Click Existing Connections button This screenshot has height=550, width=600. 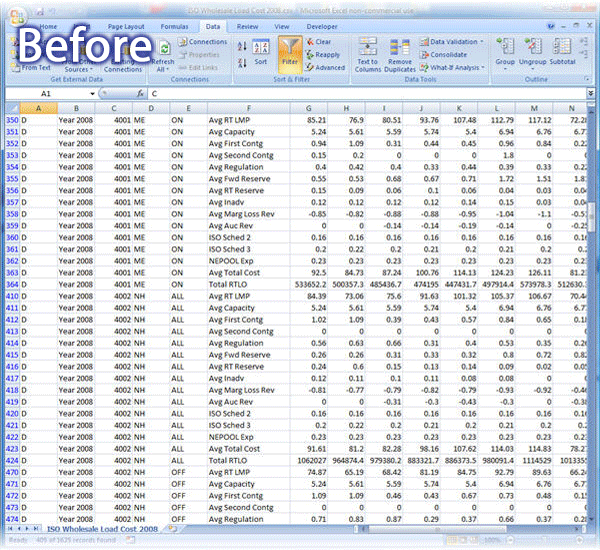tap(123, 55)
